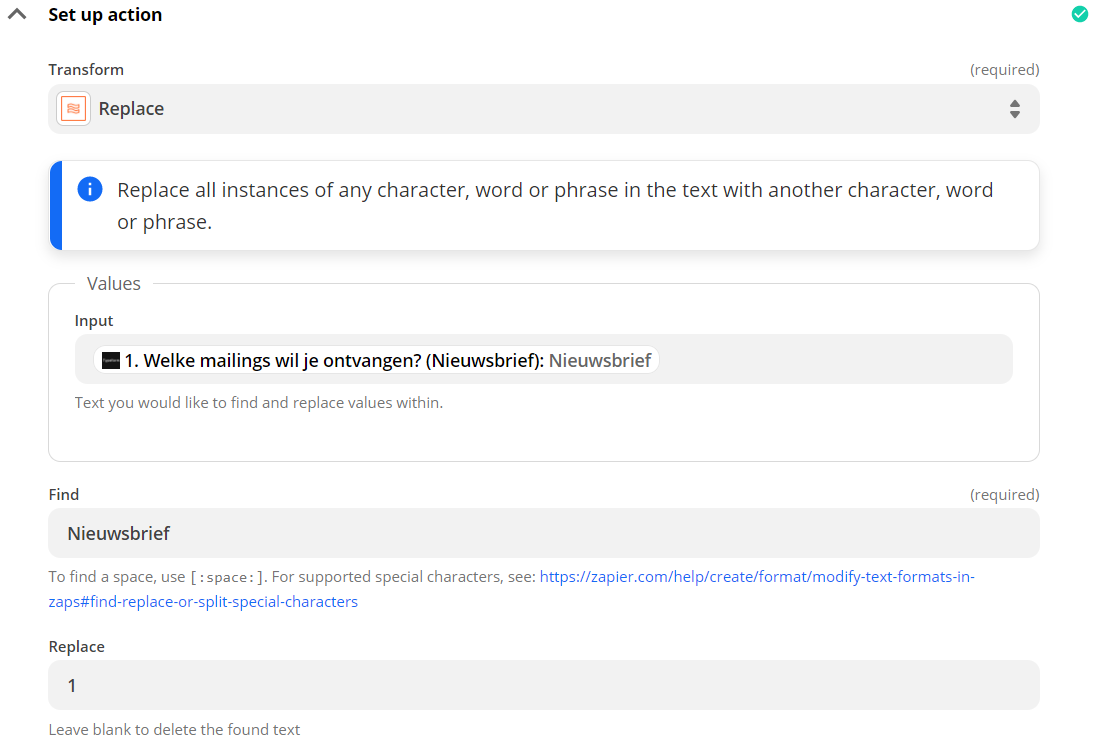This screenshot has width=1093, height=742.
Task: Click the Set up action header title
Action: 105,15
